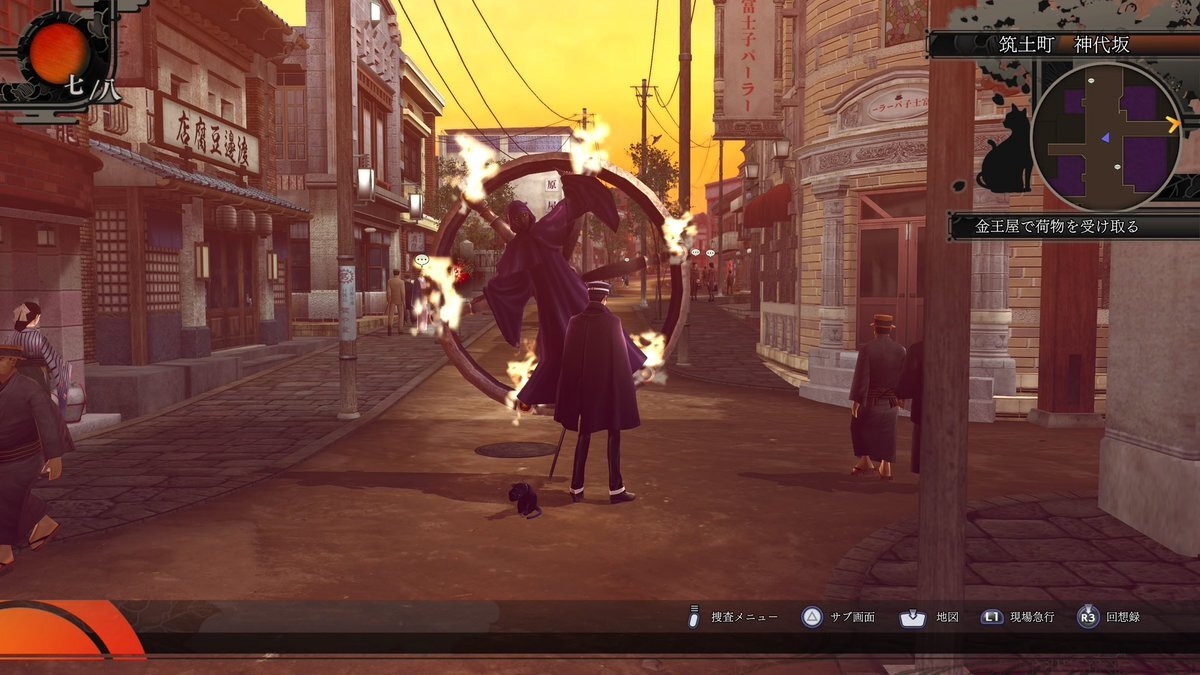The image size is (1200, 675).
Task: Click the black cat silhouette beside the minimap
Action: point(1004,150)
